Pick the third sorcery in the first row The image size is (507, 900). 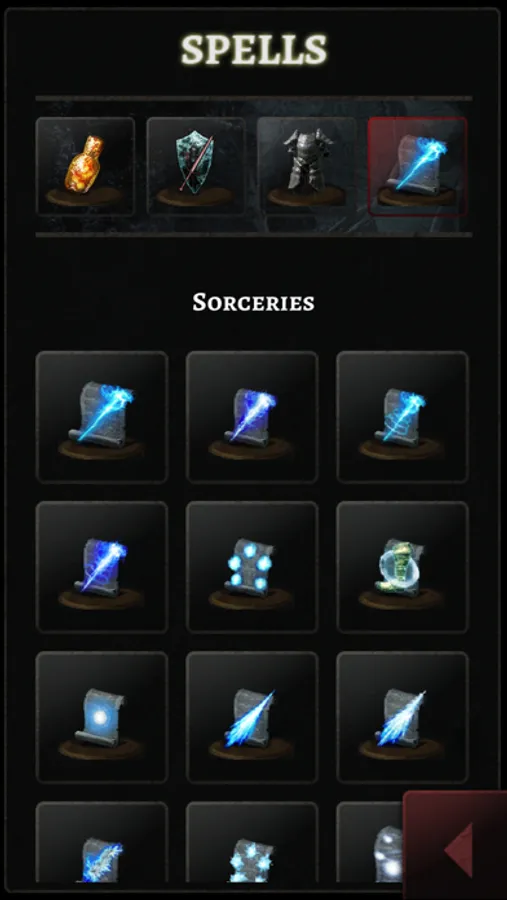click(402, 417)
